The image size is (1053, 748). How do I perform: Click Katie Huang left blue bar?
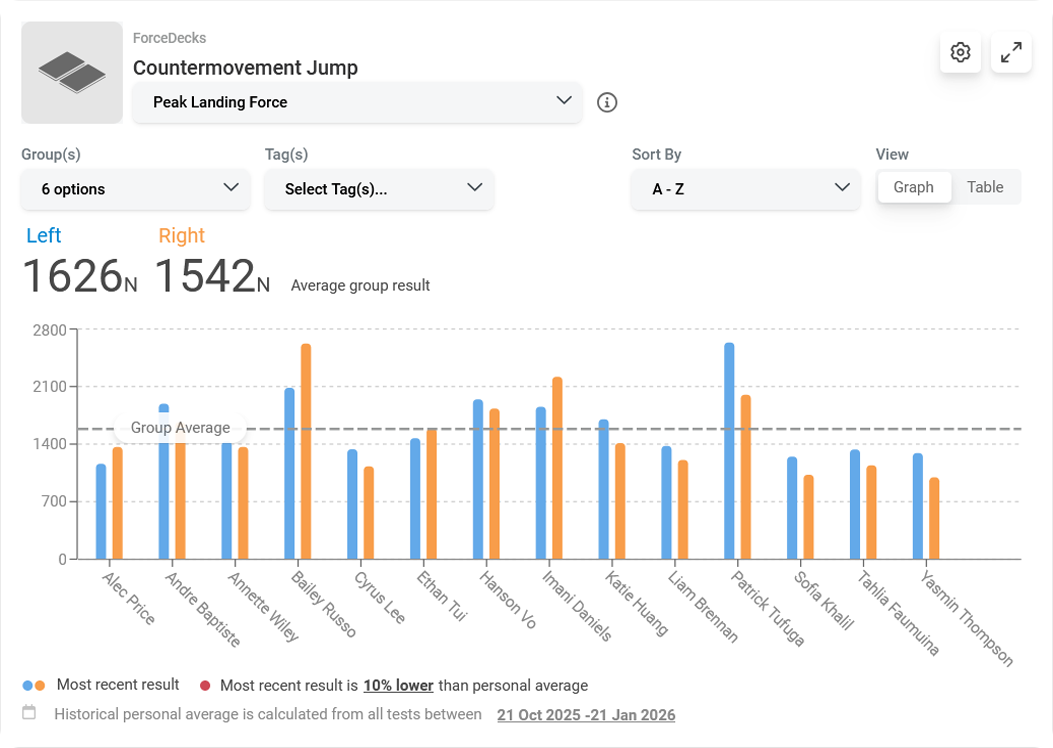(604, 489)
